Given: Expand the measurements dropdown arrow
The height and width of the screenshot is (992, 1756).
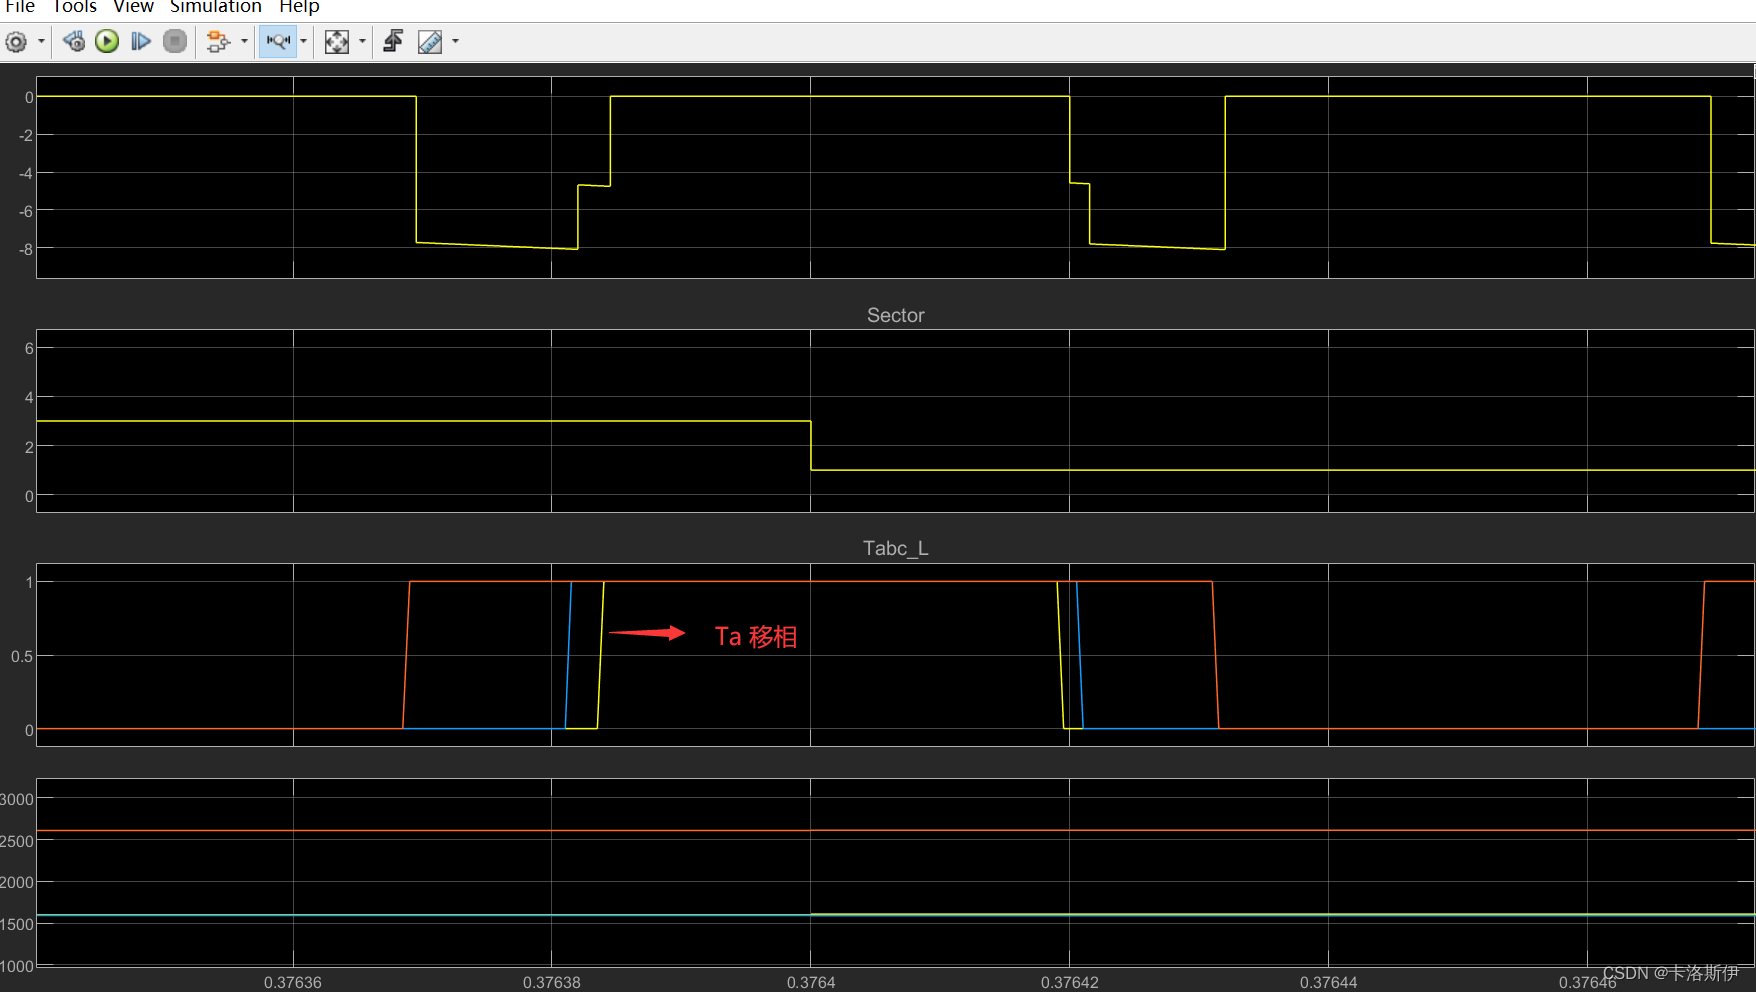Looking at the screenshot, I should point(456,42).
